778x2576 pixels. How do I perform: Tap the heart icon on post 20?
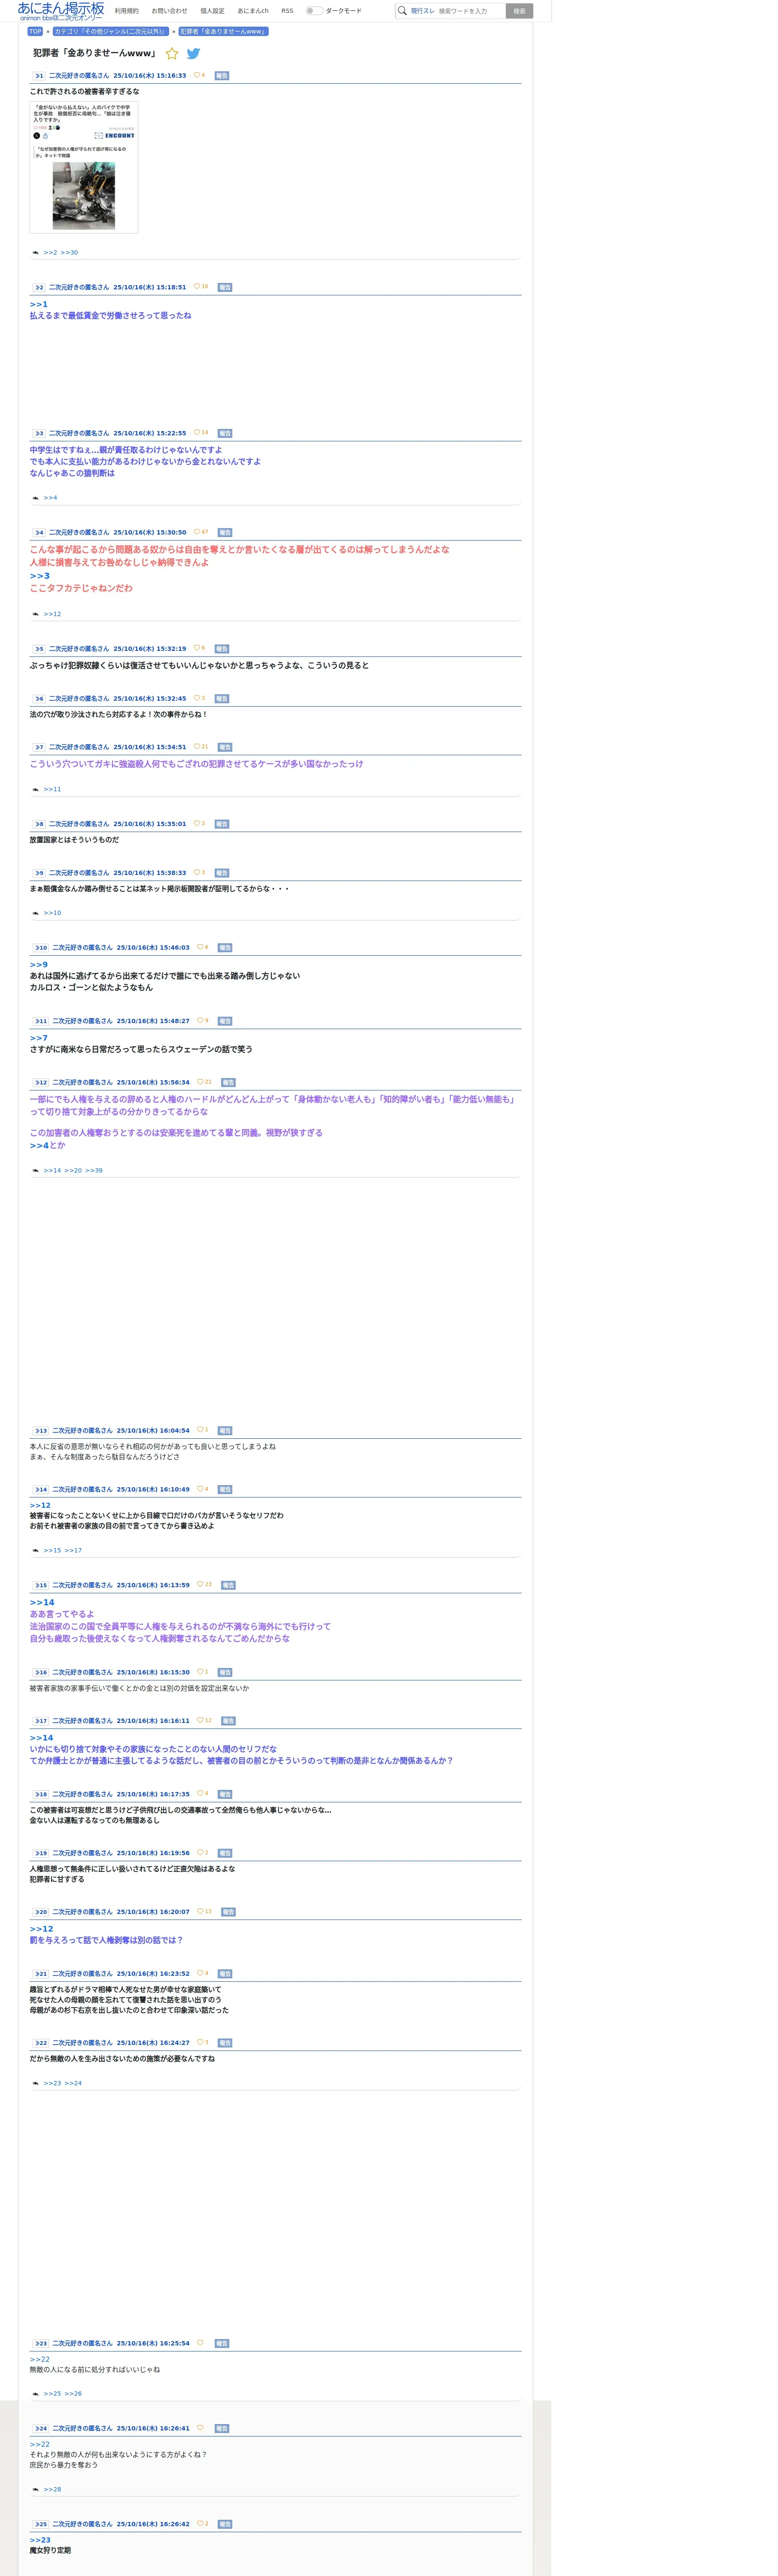click(200, 1912)
